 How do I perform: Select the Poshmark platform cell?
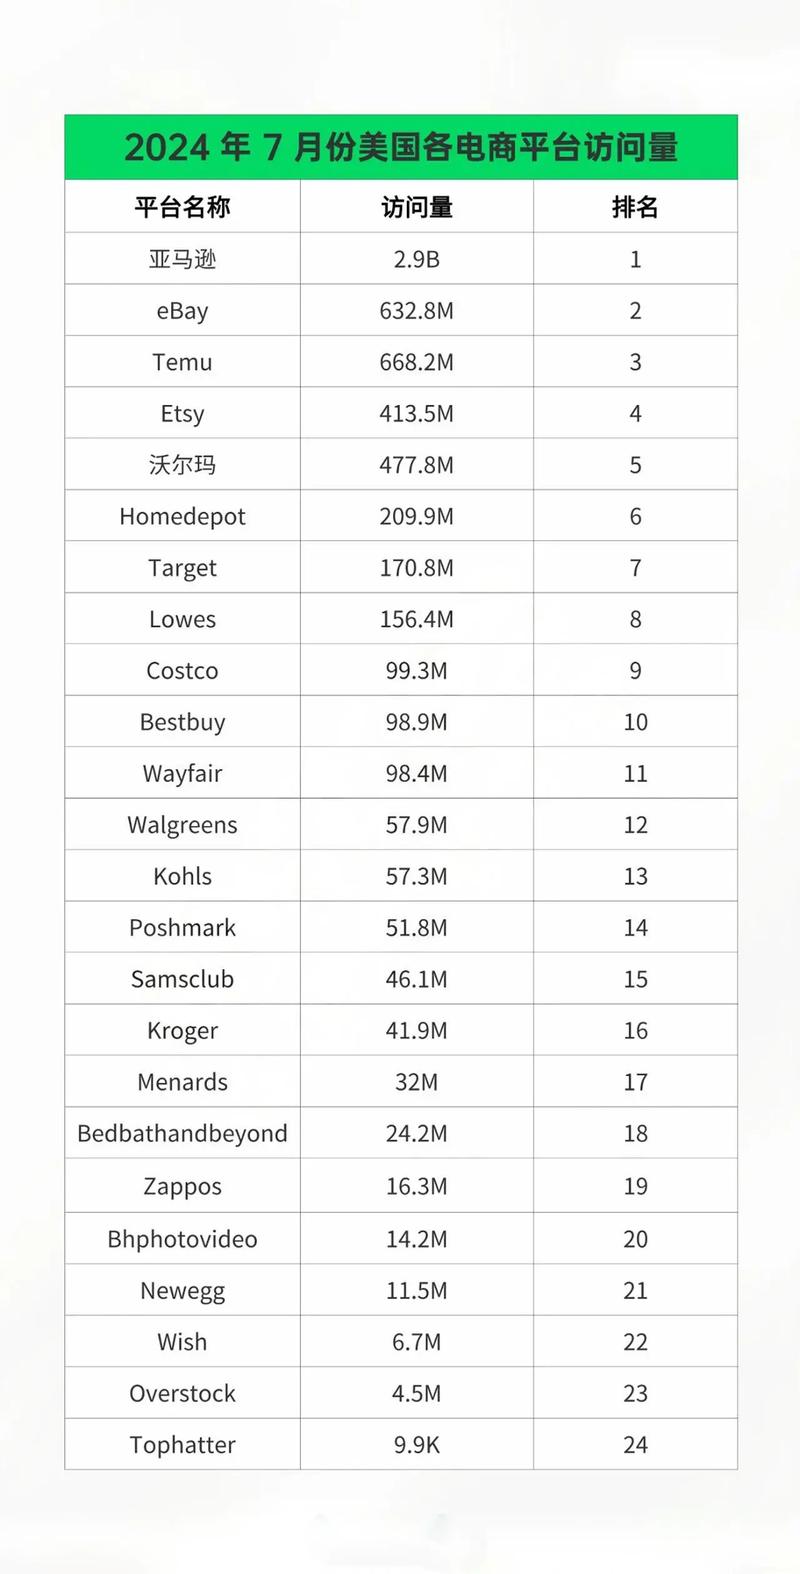(x=182, y=928)
